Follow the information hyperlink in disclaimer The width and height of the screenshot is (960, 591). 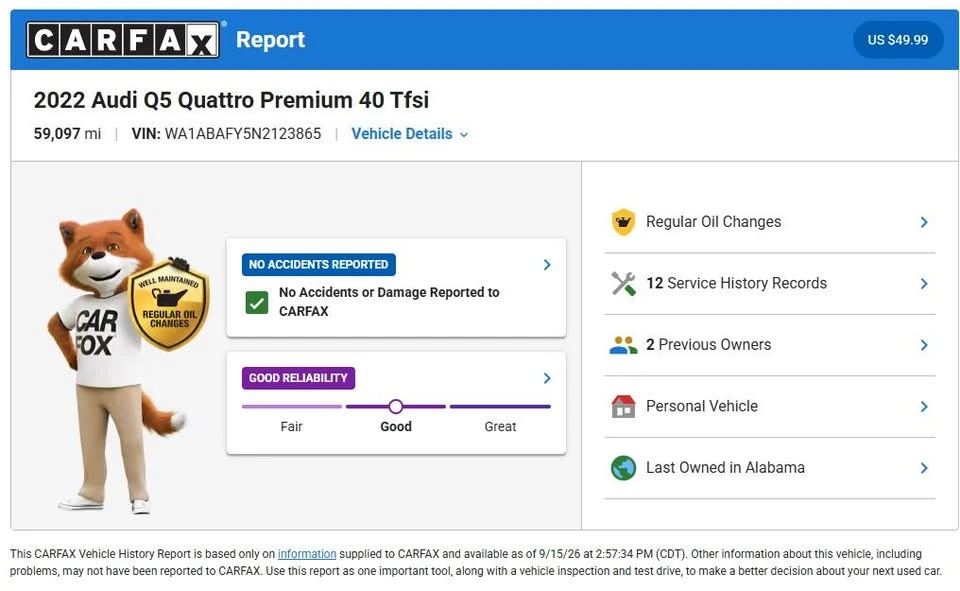tap(307, 554)
